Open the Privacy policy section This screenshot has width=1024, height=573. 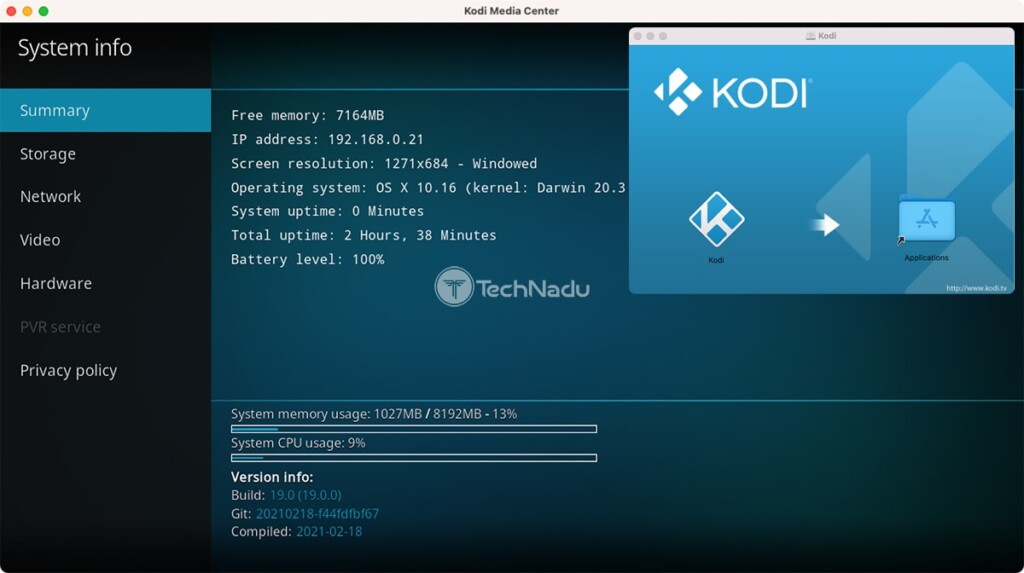click(105, 370)
